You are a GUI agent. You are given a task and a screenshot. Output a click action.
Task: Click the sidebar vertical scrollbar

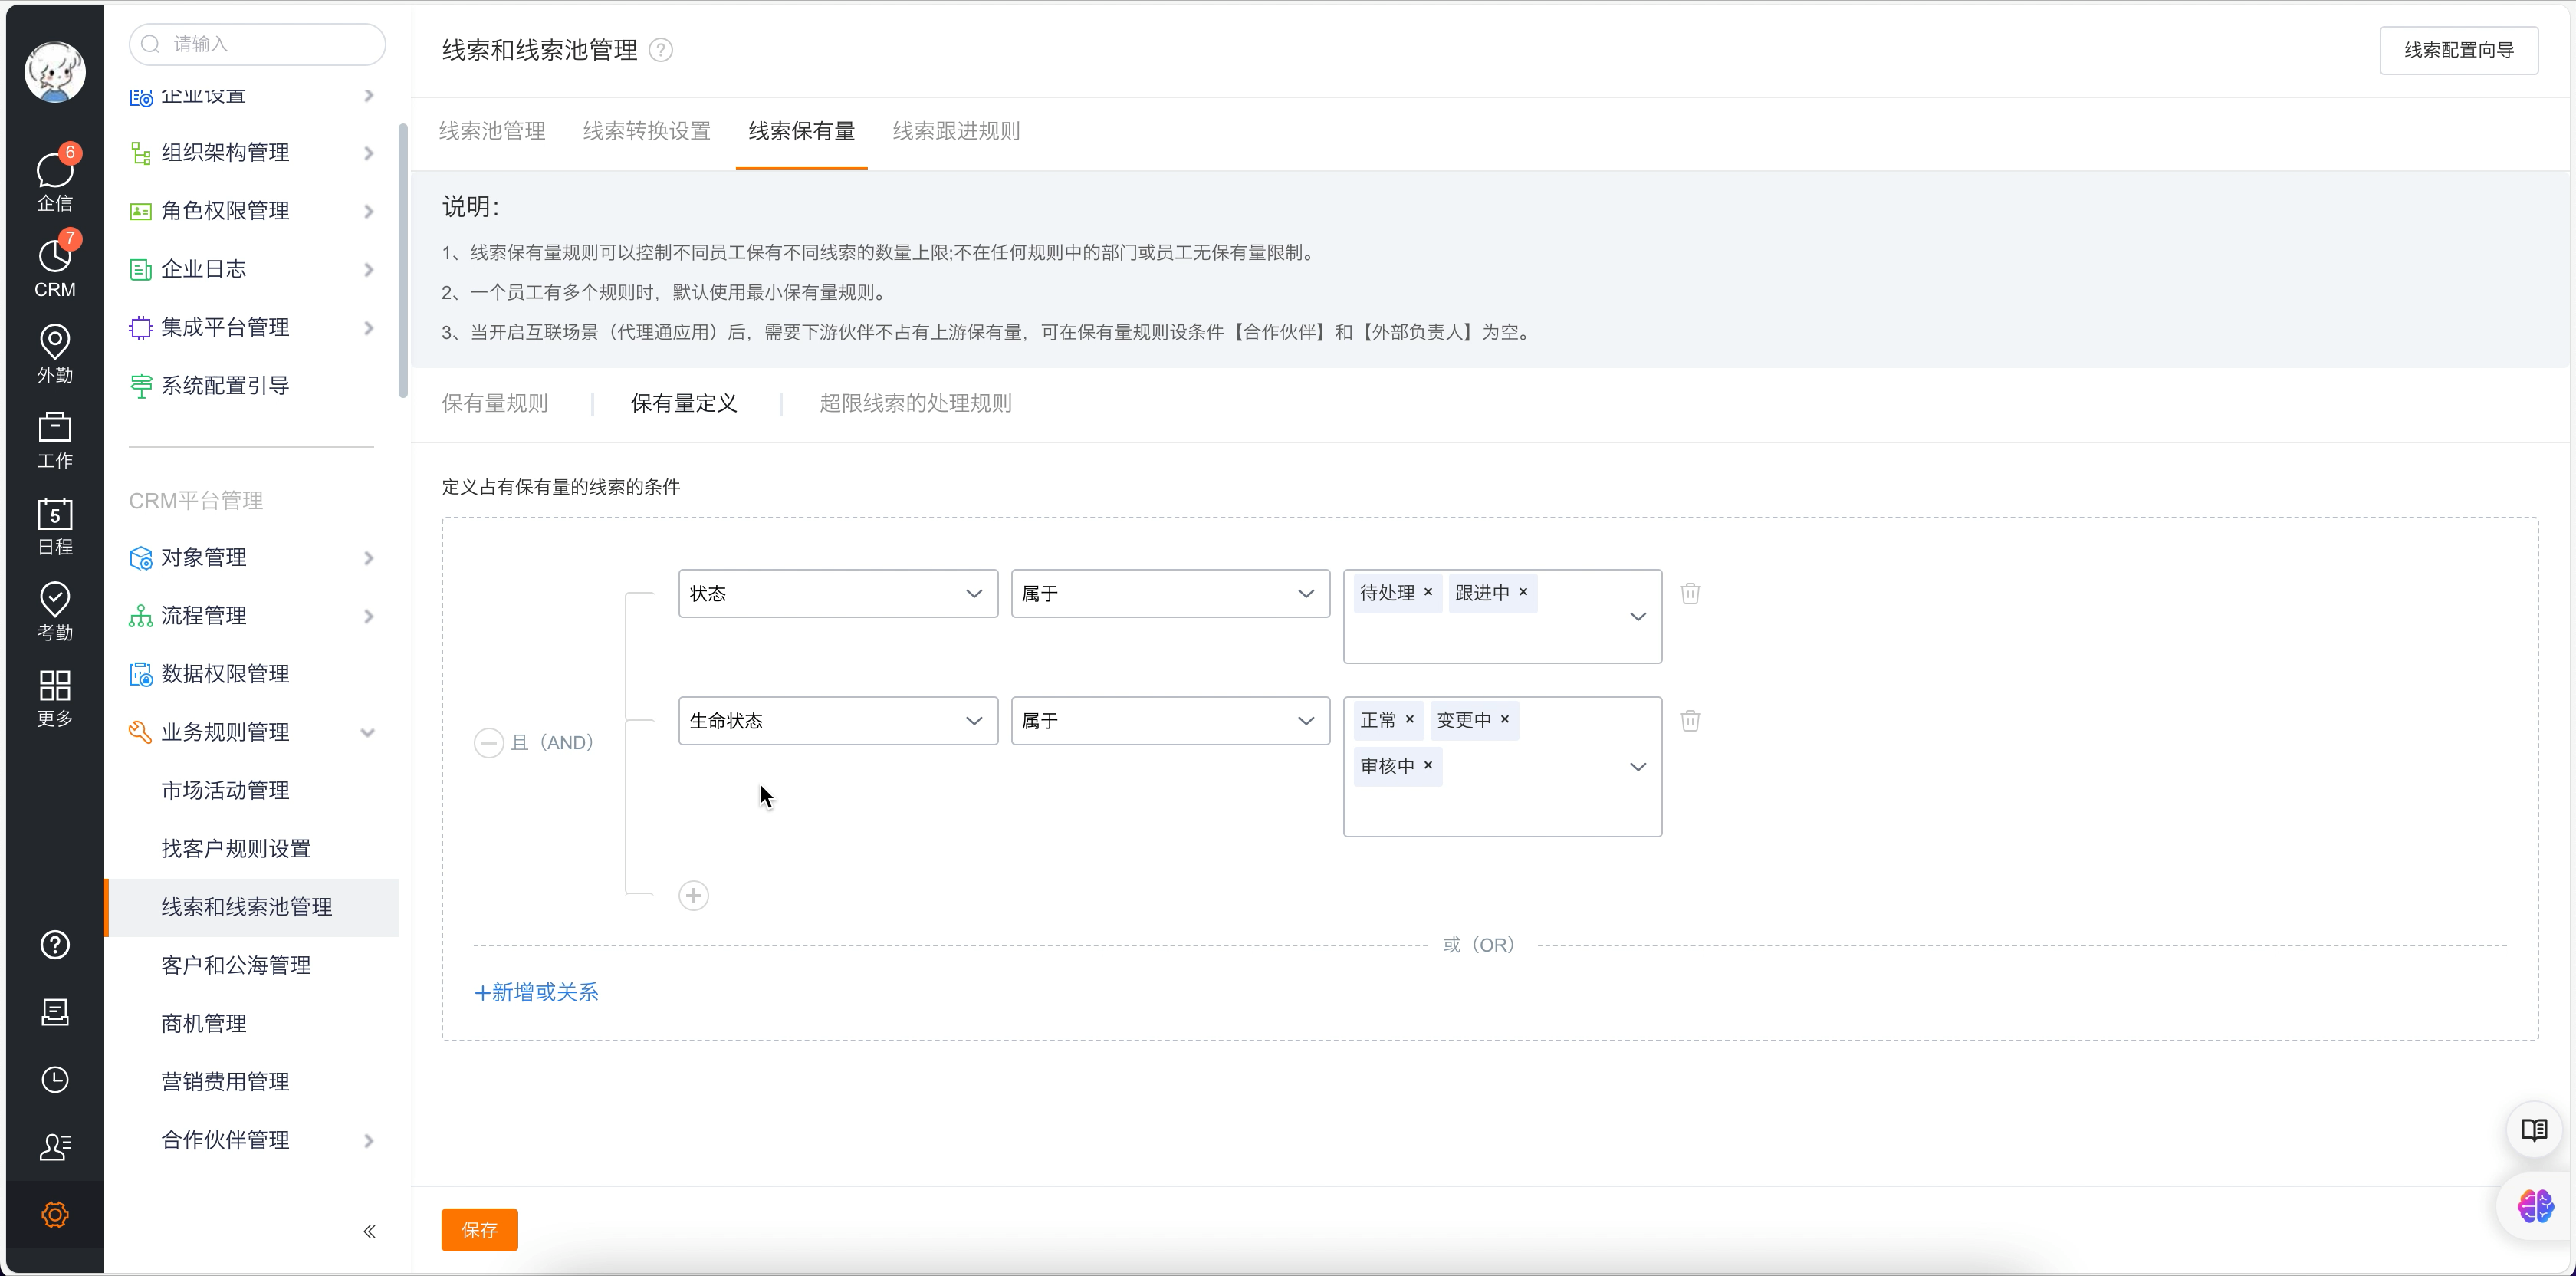[x=403, y=260]
